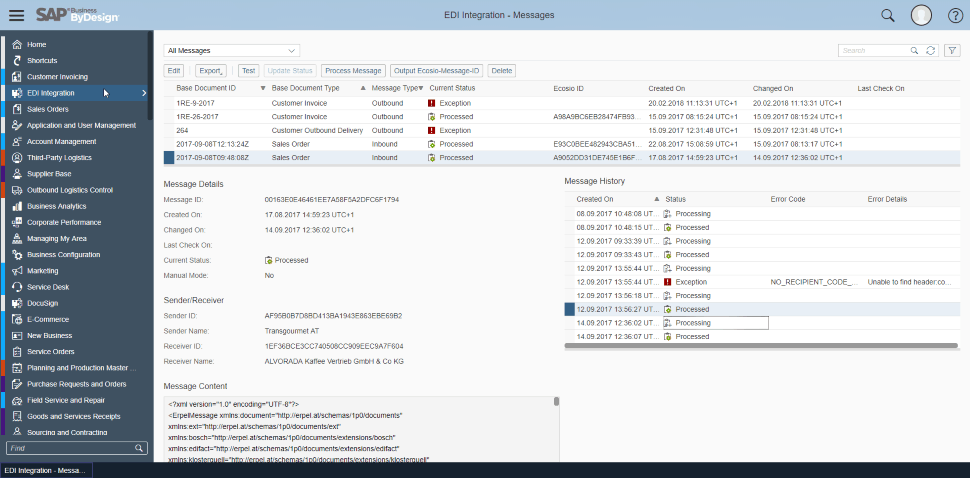Open Service Desk work center
Image resolution: width=970 pixels, height=478 pixels.
coord(47,287)
